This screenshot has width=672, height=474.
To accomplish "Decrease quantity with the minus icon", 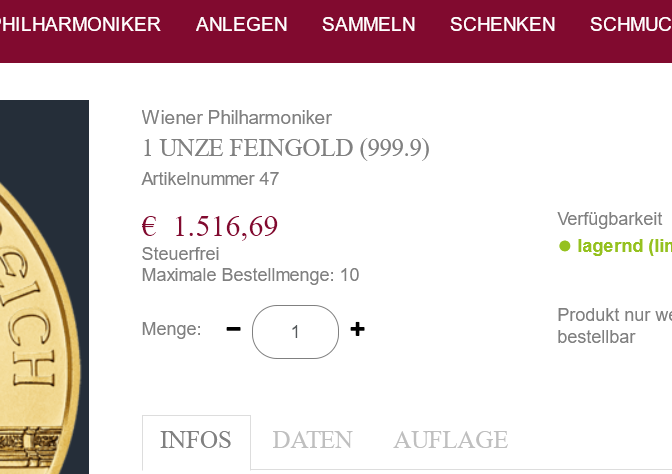I will click(234, 329).
